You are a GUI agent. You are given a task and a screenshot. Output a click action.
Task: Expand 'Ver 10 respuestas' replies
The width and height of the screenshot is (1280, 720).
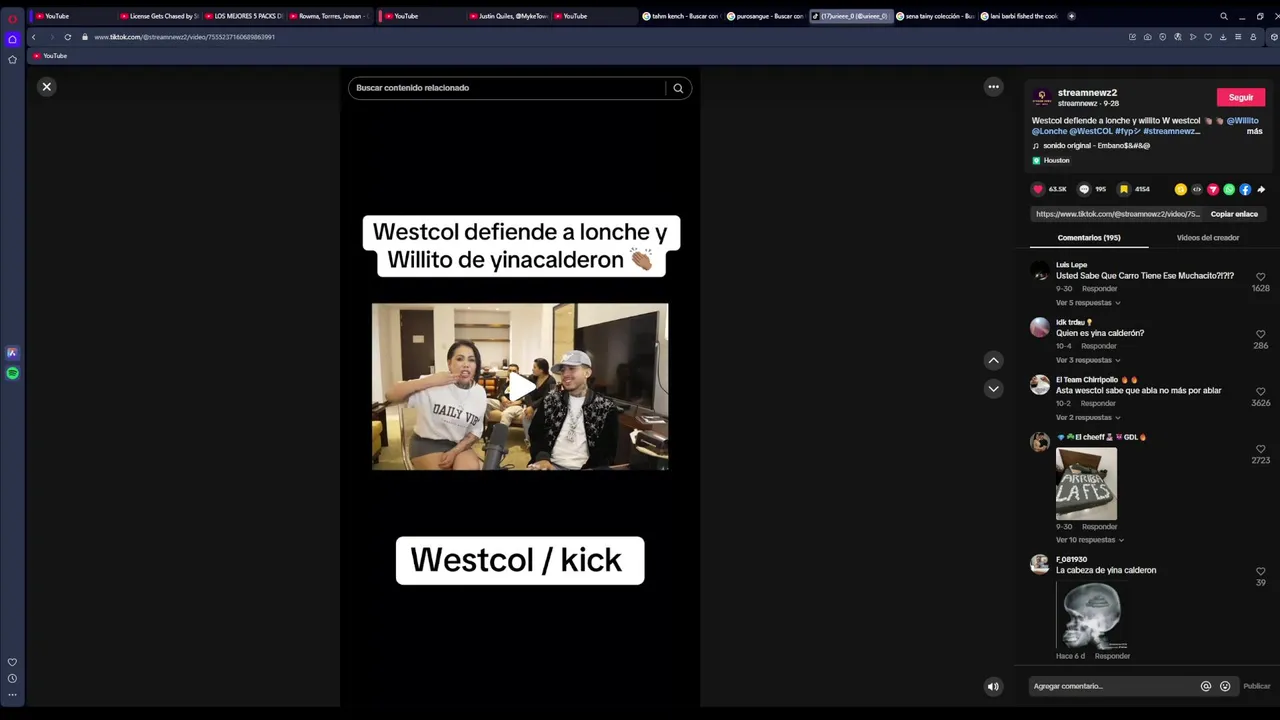(x=1090, y=540)
